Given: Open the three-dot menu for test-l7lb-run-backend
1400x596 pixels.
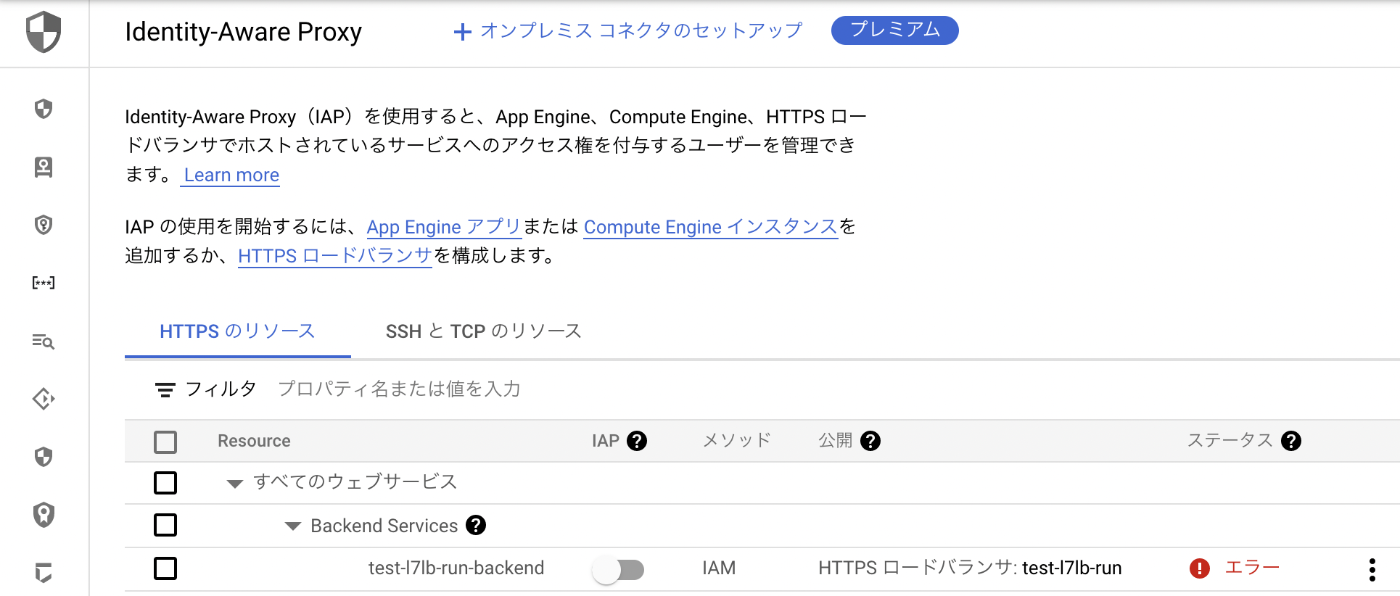Looking at the screenshot, I should [x=1372, y=569].
